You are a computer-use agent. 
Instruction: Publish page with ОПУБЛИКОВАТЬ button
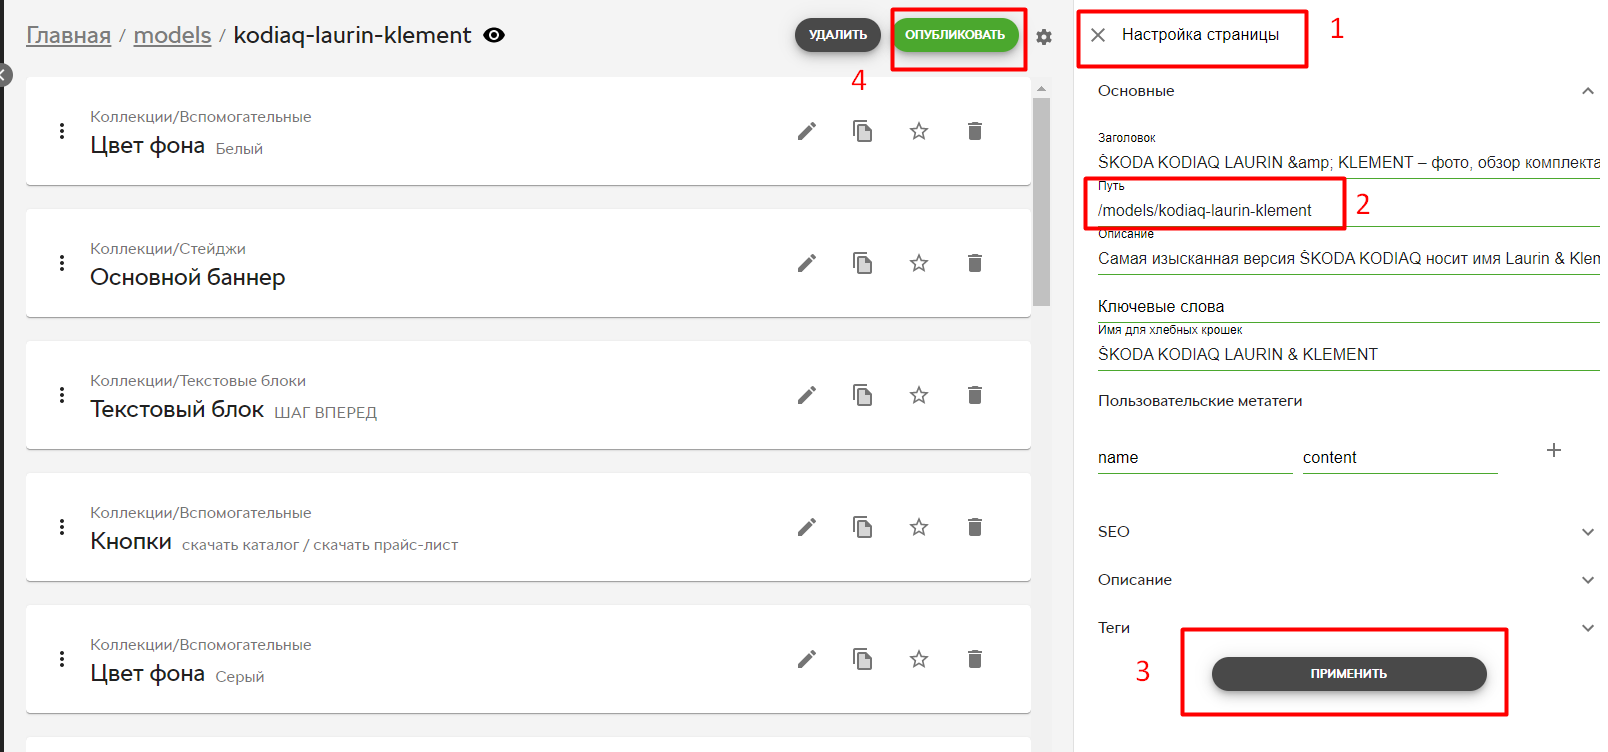pyautogui.click(x=955, y=35)
